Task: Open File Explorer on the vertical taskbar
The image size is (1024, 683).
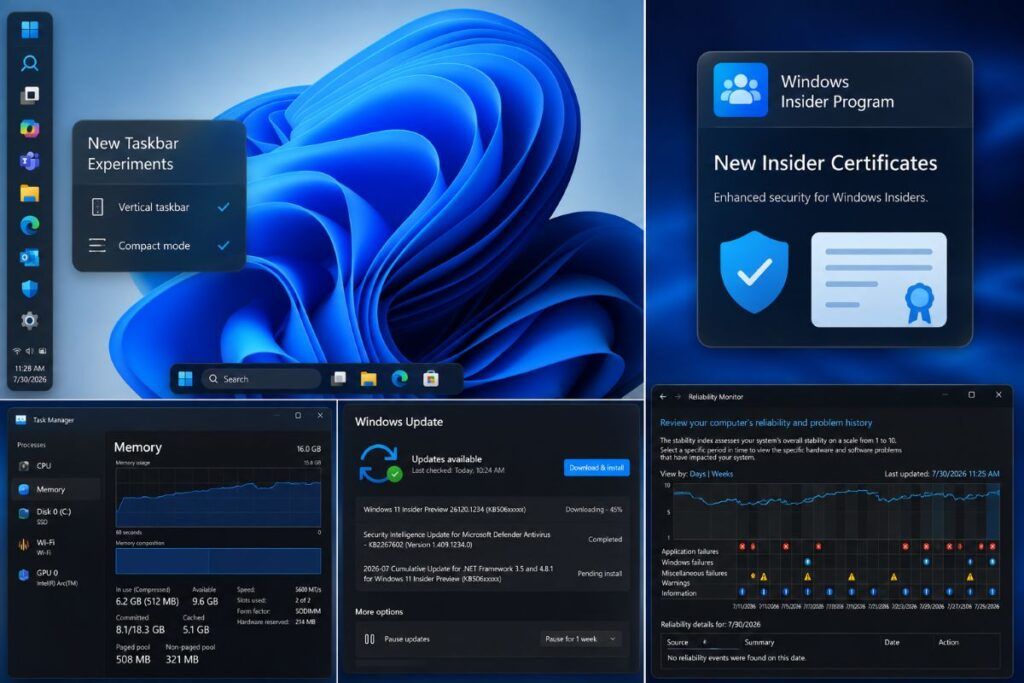Action: coord(30,193)
